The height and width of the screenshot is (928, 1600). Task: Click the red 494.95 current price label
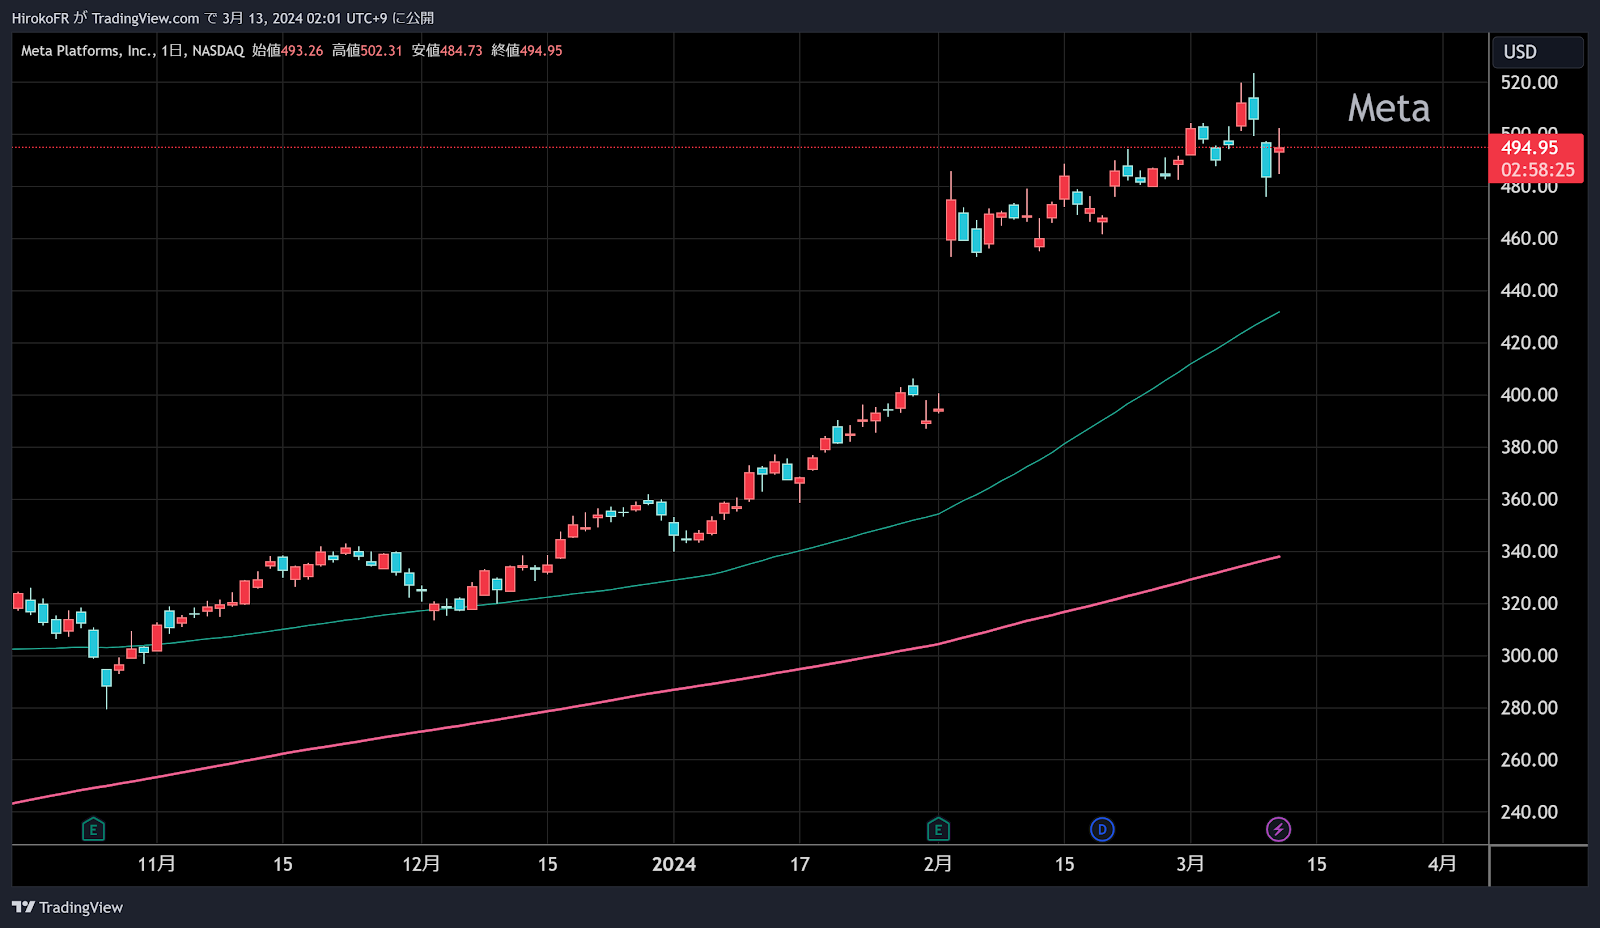tap(1529, 147)
